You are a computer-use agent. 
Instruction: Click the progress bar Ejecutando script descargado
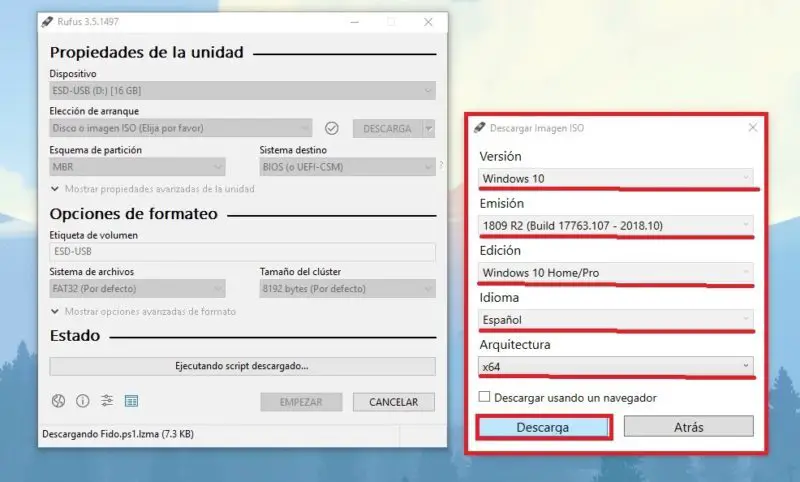pos(242,366)
